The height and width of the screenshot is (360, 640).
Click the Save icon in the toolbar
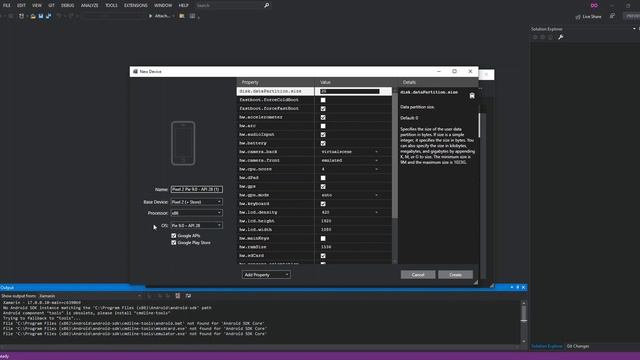click(x=41, y=16)
